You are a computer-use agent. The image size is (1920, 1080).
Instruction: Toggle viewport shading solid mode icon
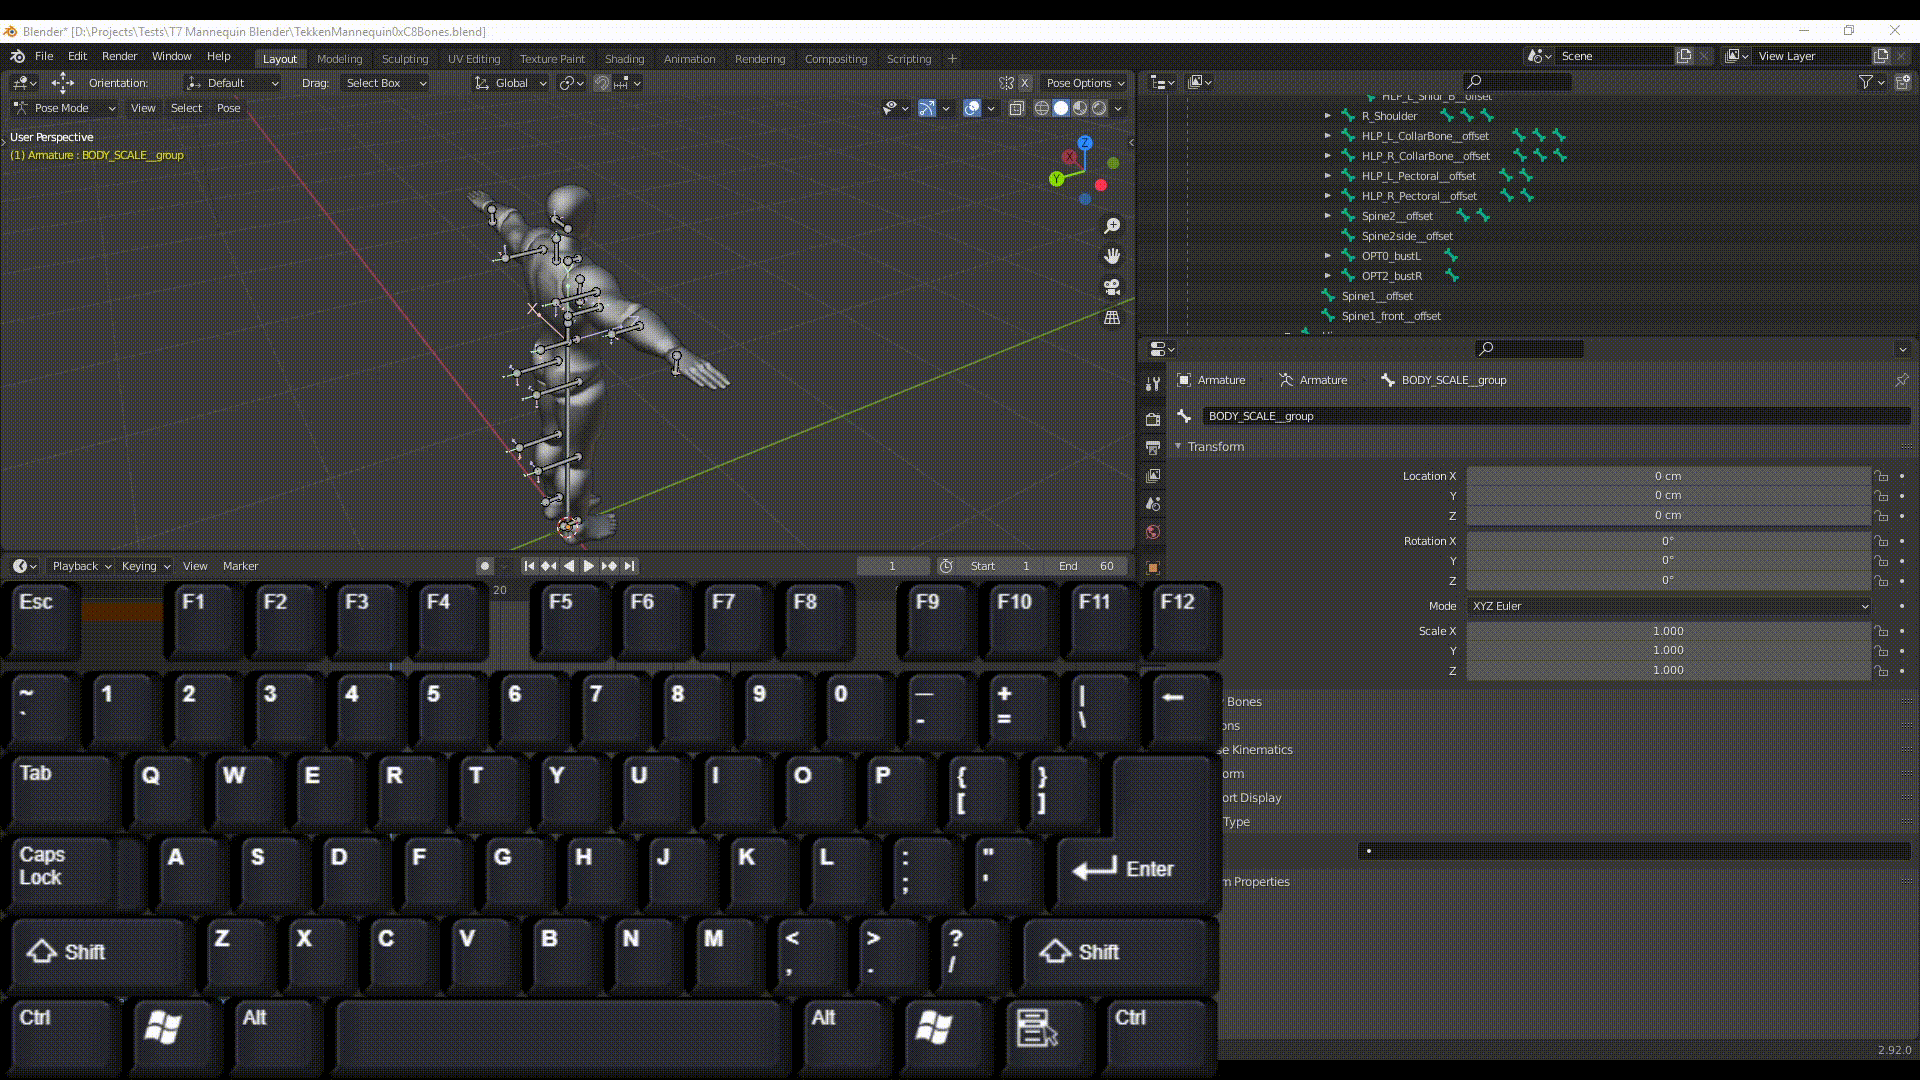click(1062, 107)
